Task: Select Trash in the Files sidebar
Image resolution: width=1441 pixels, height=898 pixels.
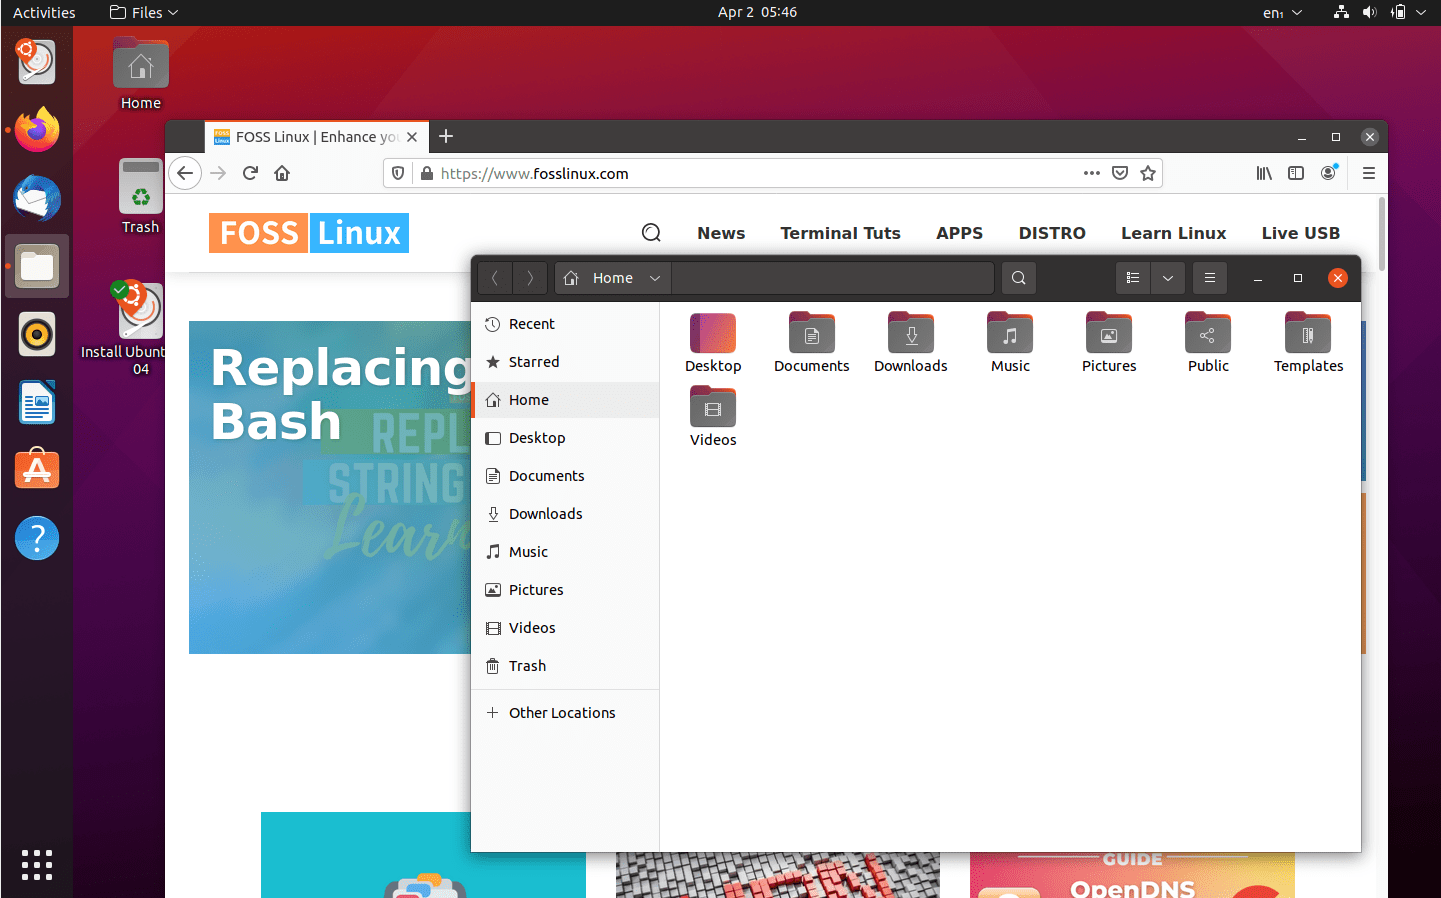Action: (x=565, y=666)
